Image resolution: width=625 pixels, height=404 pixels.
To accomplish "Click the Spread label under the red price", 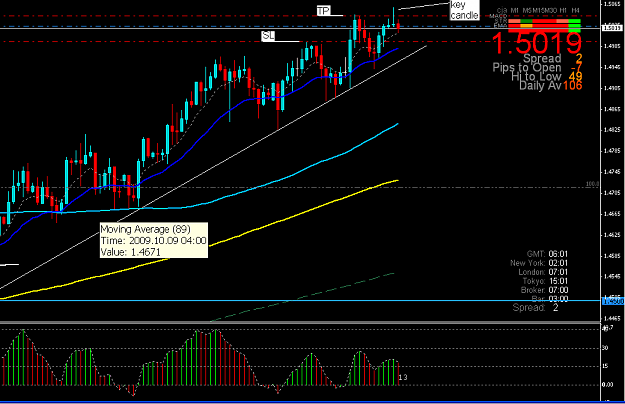I will click(542, 58).
